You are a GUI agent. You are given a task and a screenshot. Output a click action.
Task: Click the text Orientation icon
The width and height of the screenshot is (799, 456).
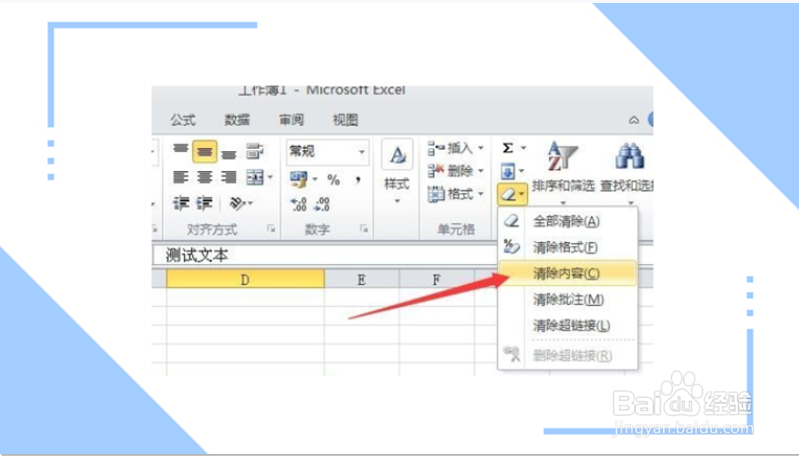pyautogui.click(x=237, y=203)
